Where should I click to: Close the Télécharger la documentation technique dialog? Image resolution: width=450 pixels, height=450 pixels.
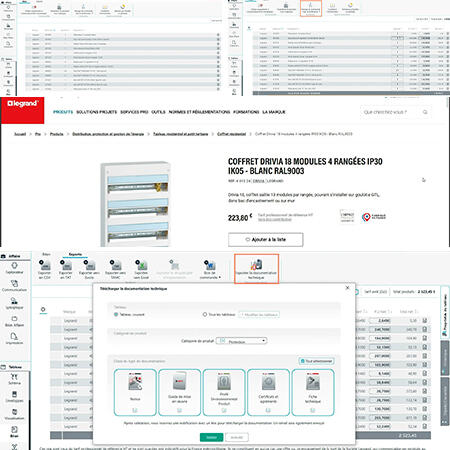[x=348, y=288]
